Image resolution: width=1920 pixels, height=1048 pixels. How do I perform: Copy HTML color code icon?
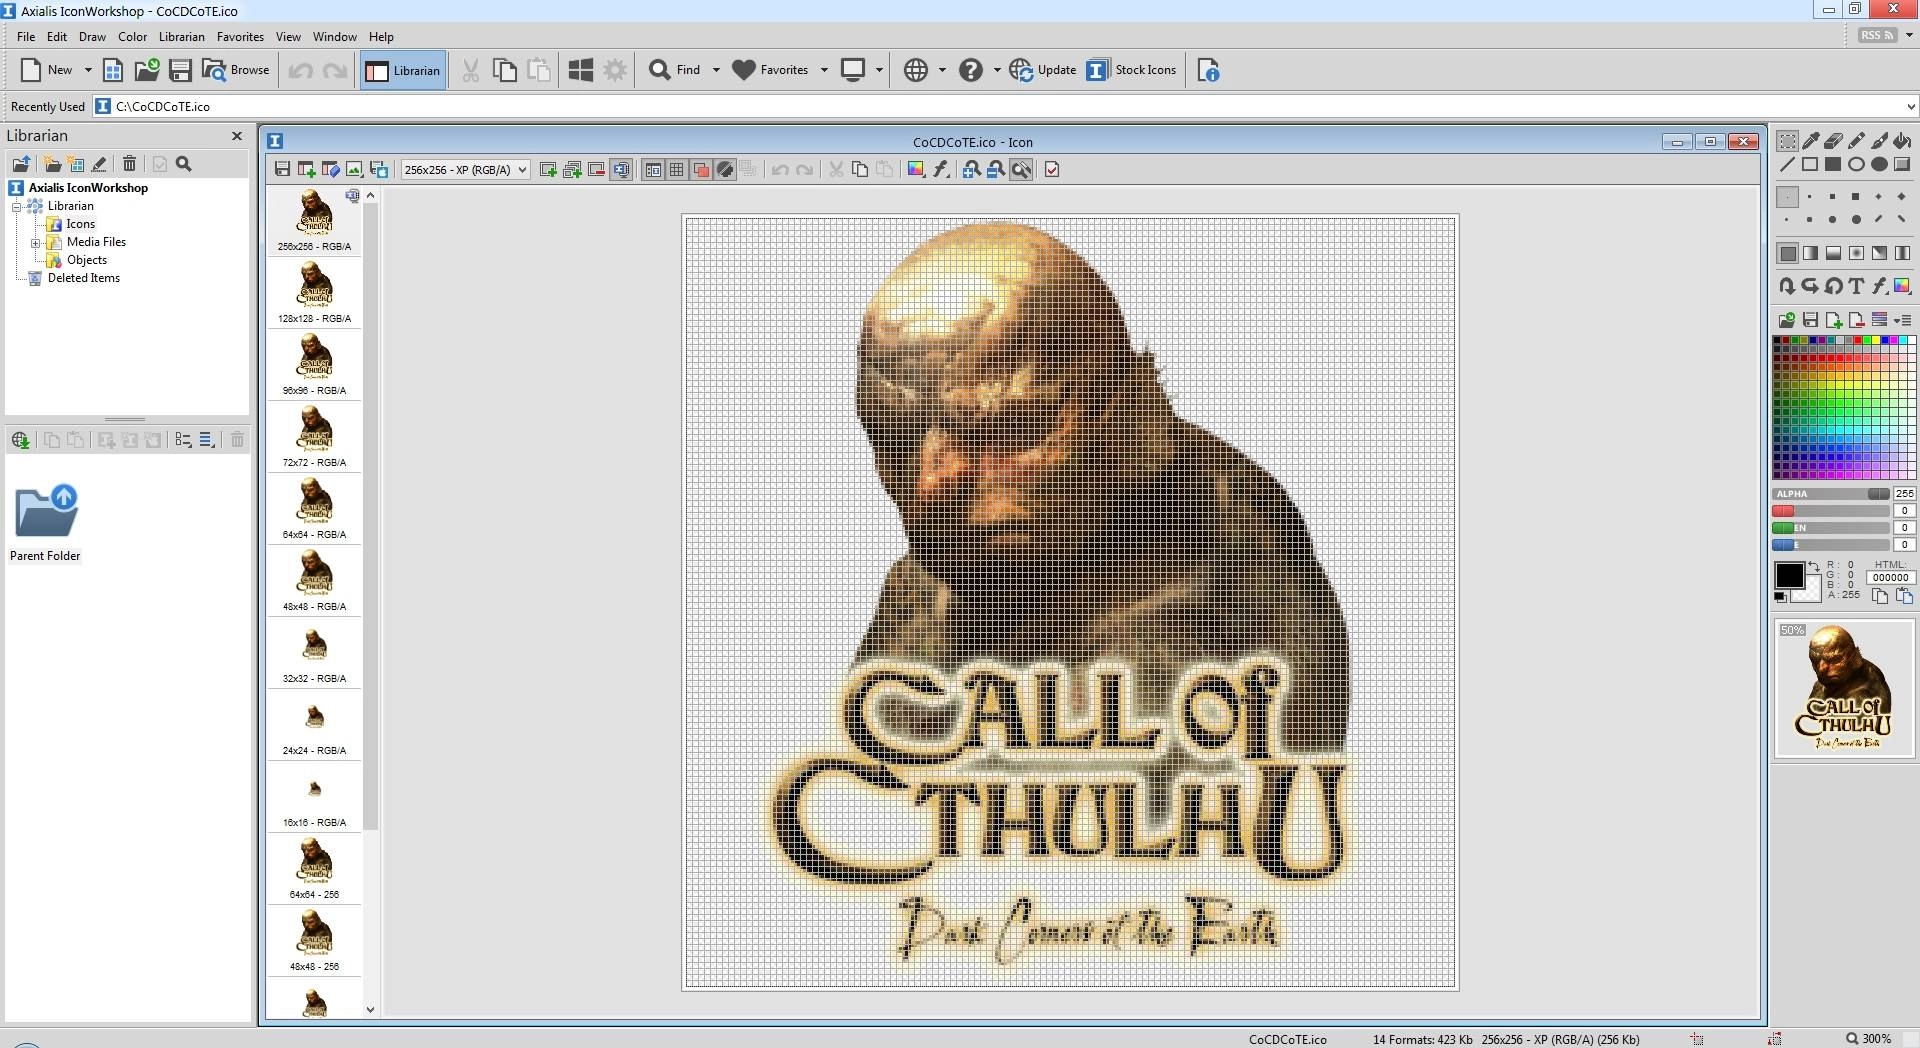pos(1880,596)
